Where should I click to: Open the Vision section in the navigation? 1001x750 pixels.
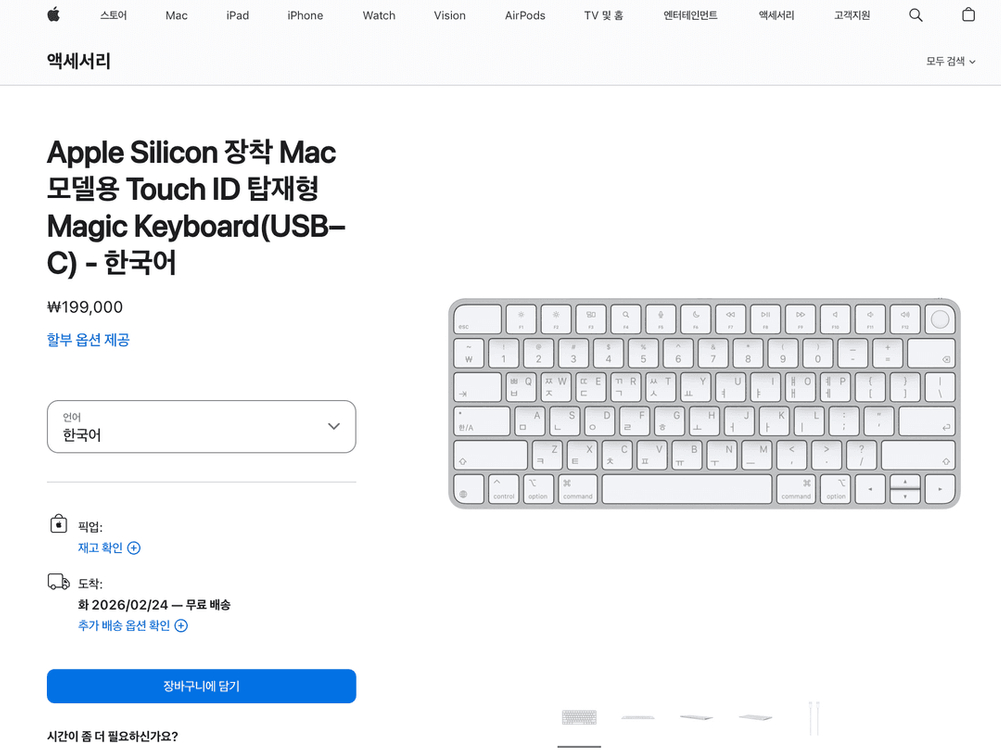pos(449,15)
